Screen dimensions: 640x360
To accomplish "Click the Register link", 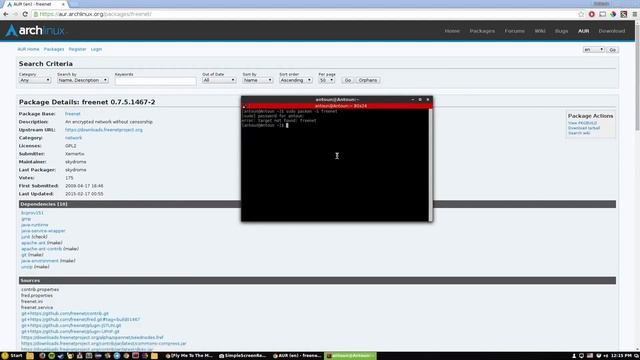I will (78, 49).
